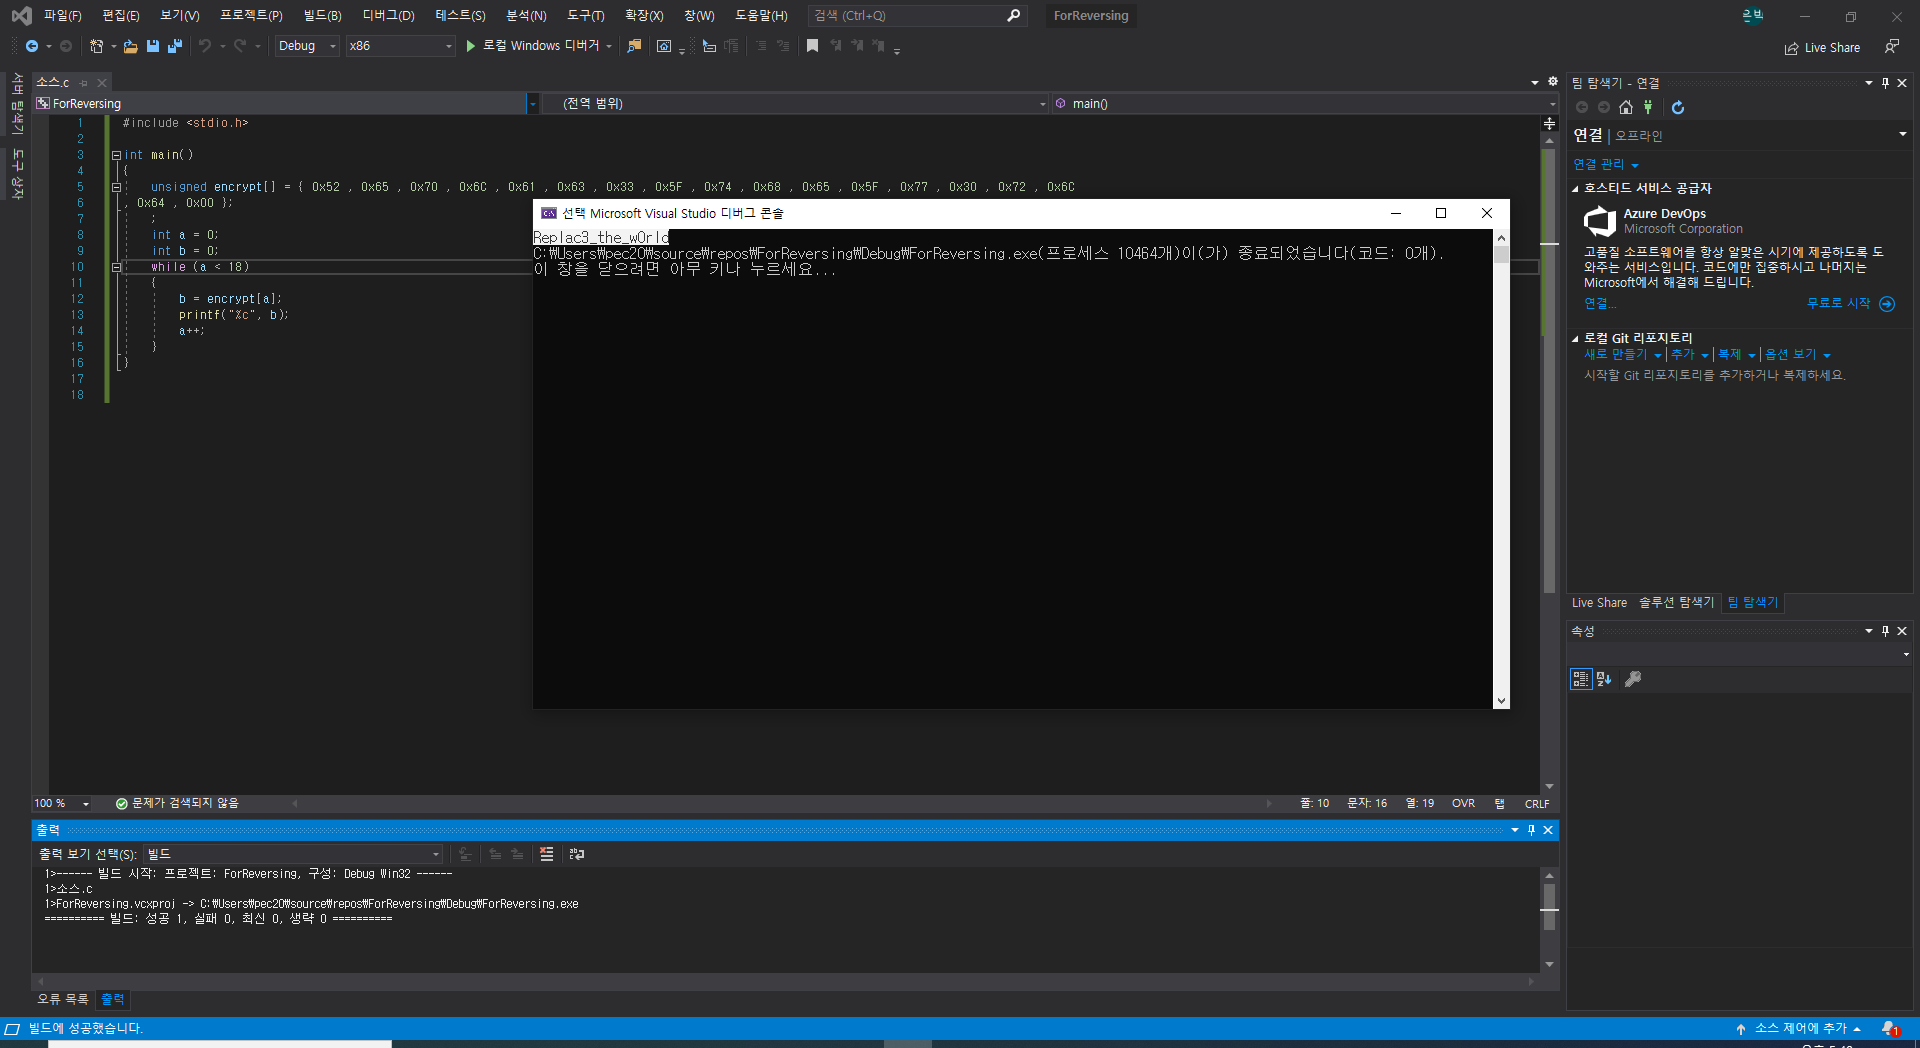Open the 연결 관리 dropdown link
Viewport: 1920px width, 1048px height.
pos(1606,164)
